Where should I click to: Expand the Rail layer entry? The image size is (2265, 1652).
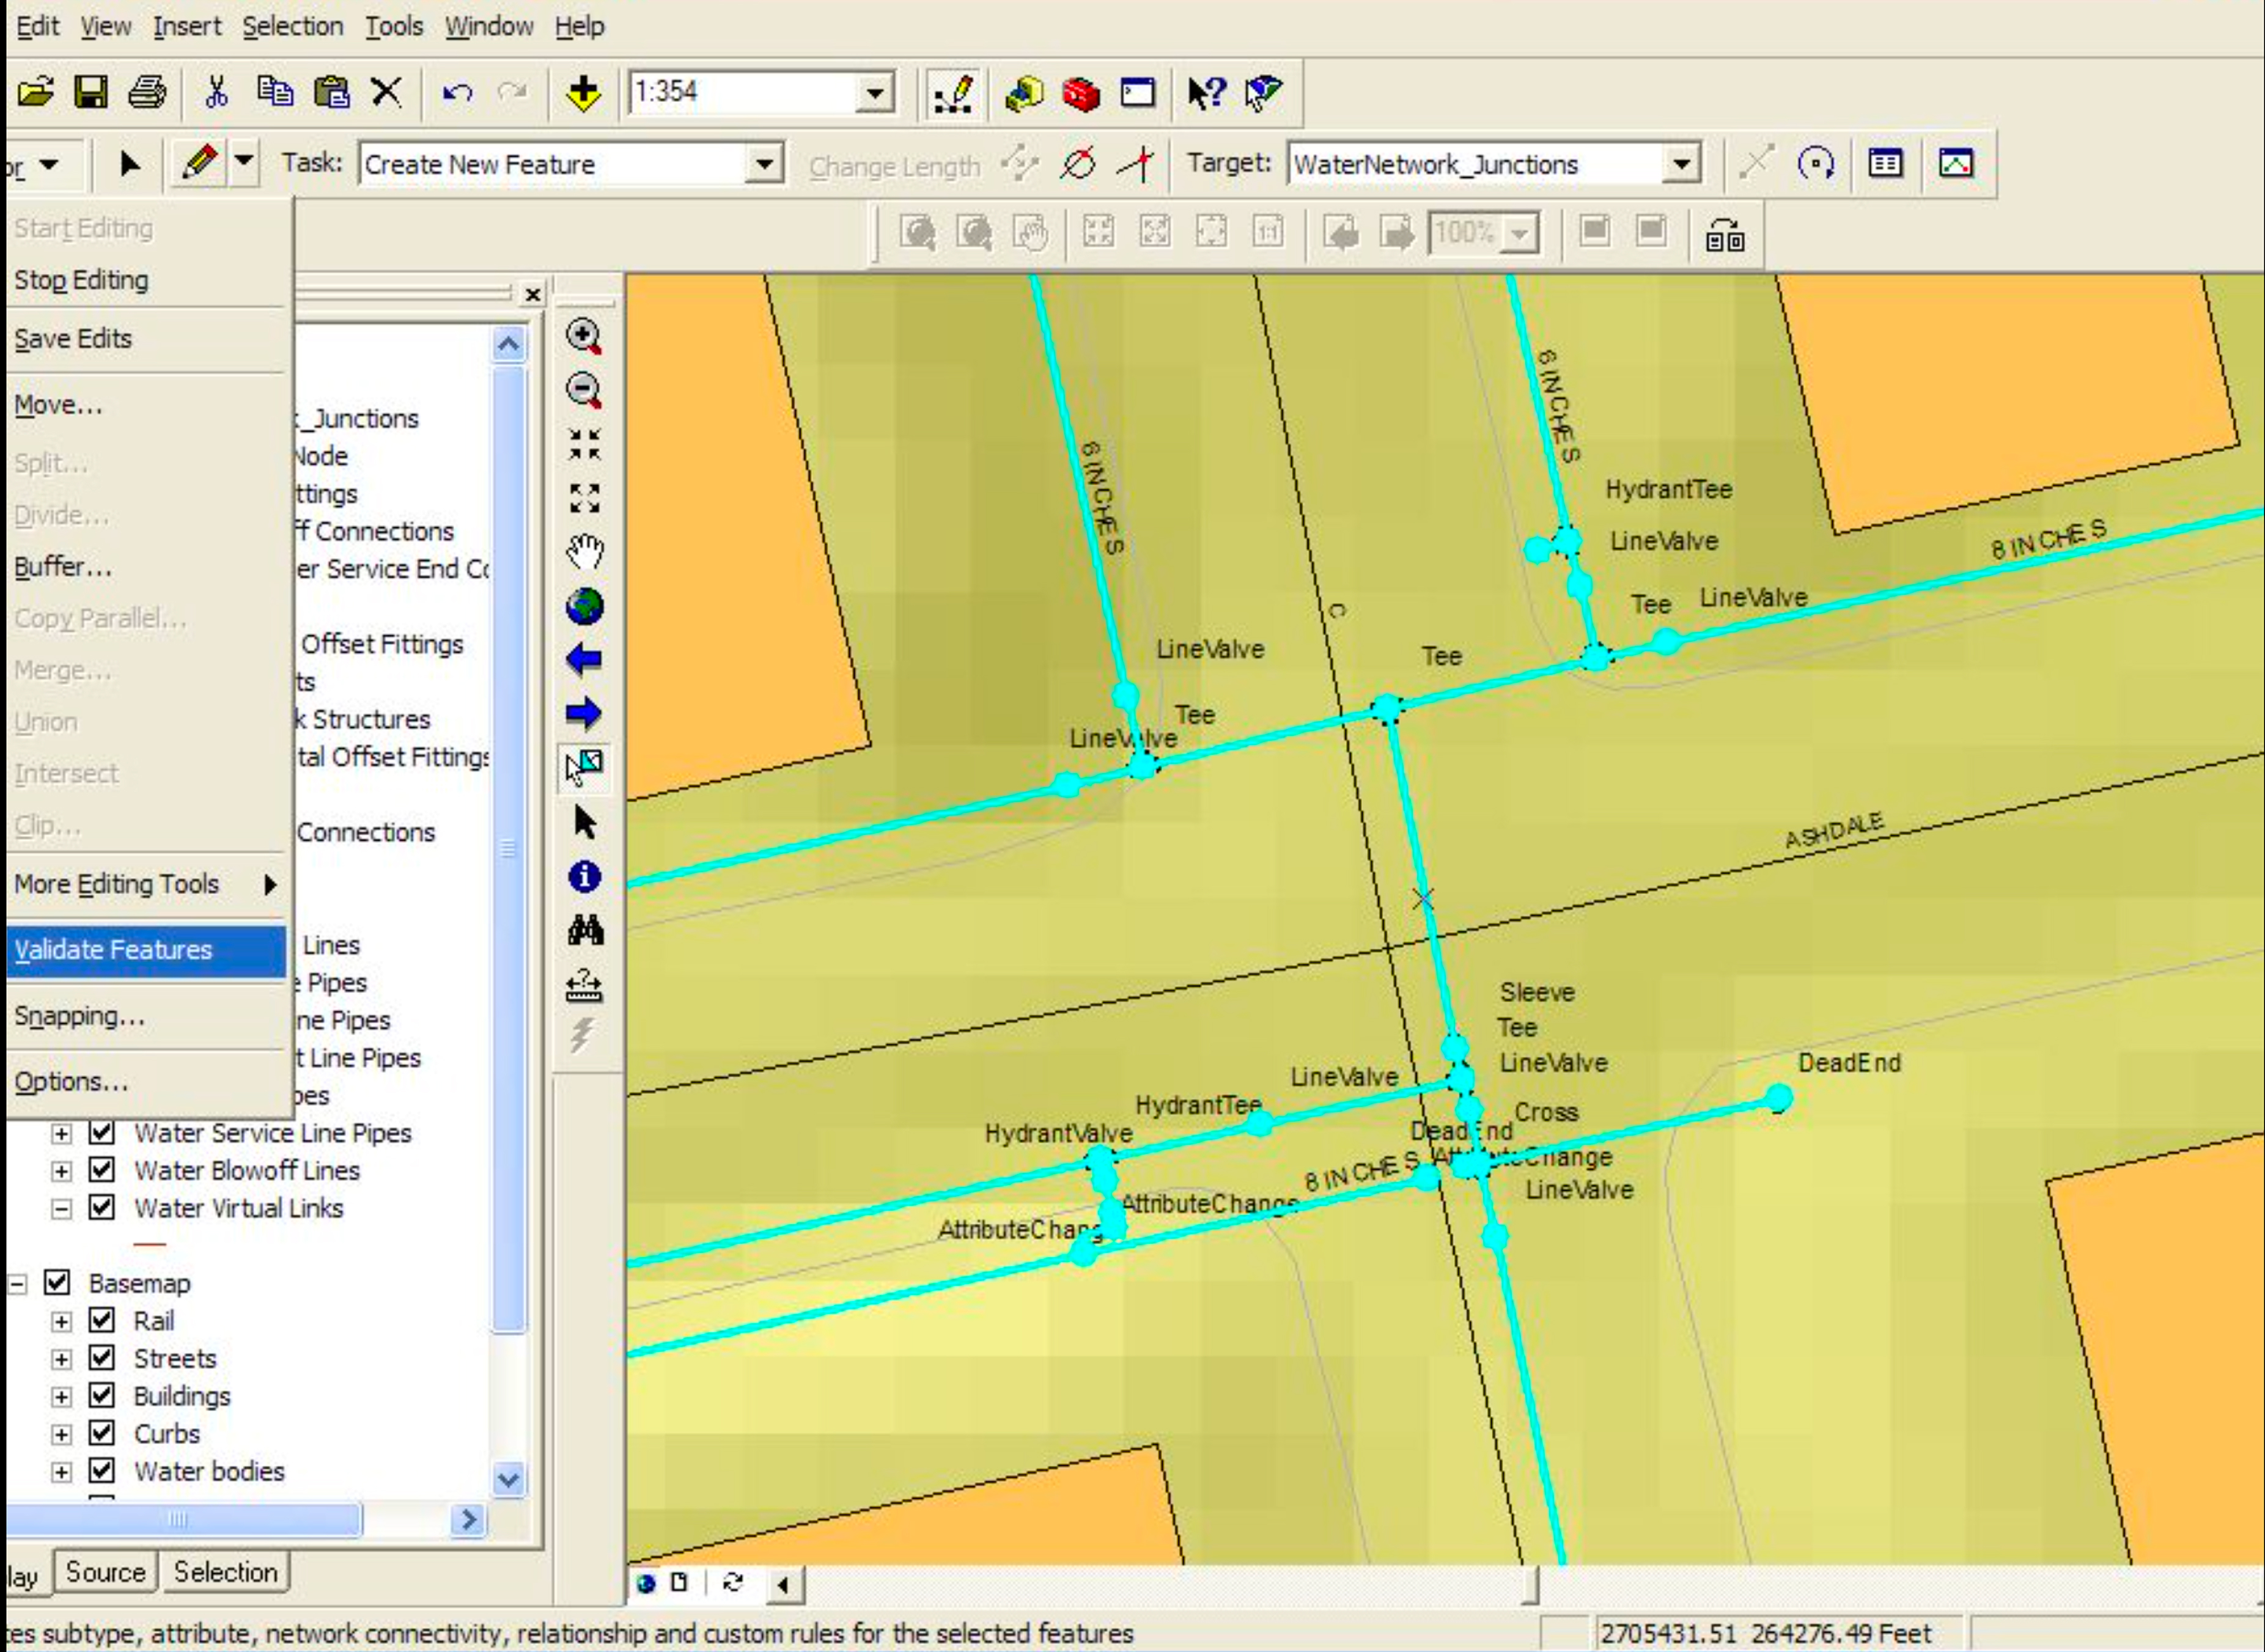pyautogui.click(x=62, y=1320)
